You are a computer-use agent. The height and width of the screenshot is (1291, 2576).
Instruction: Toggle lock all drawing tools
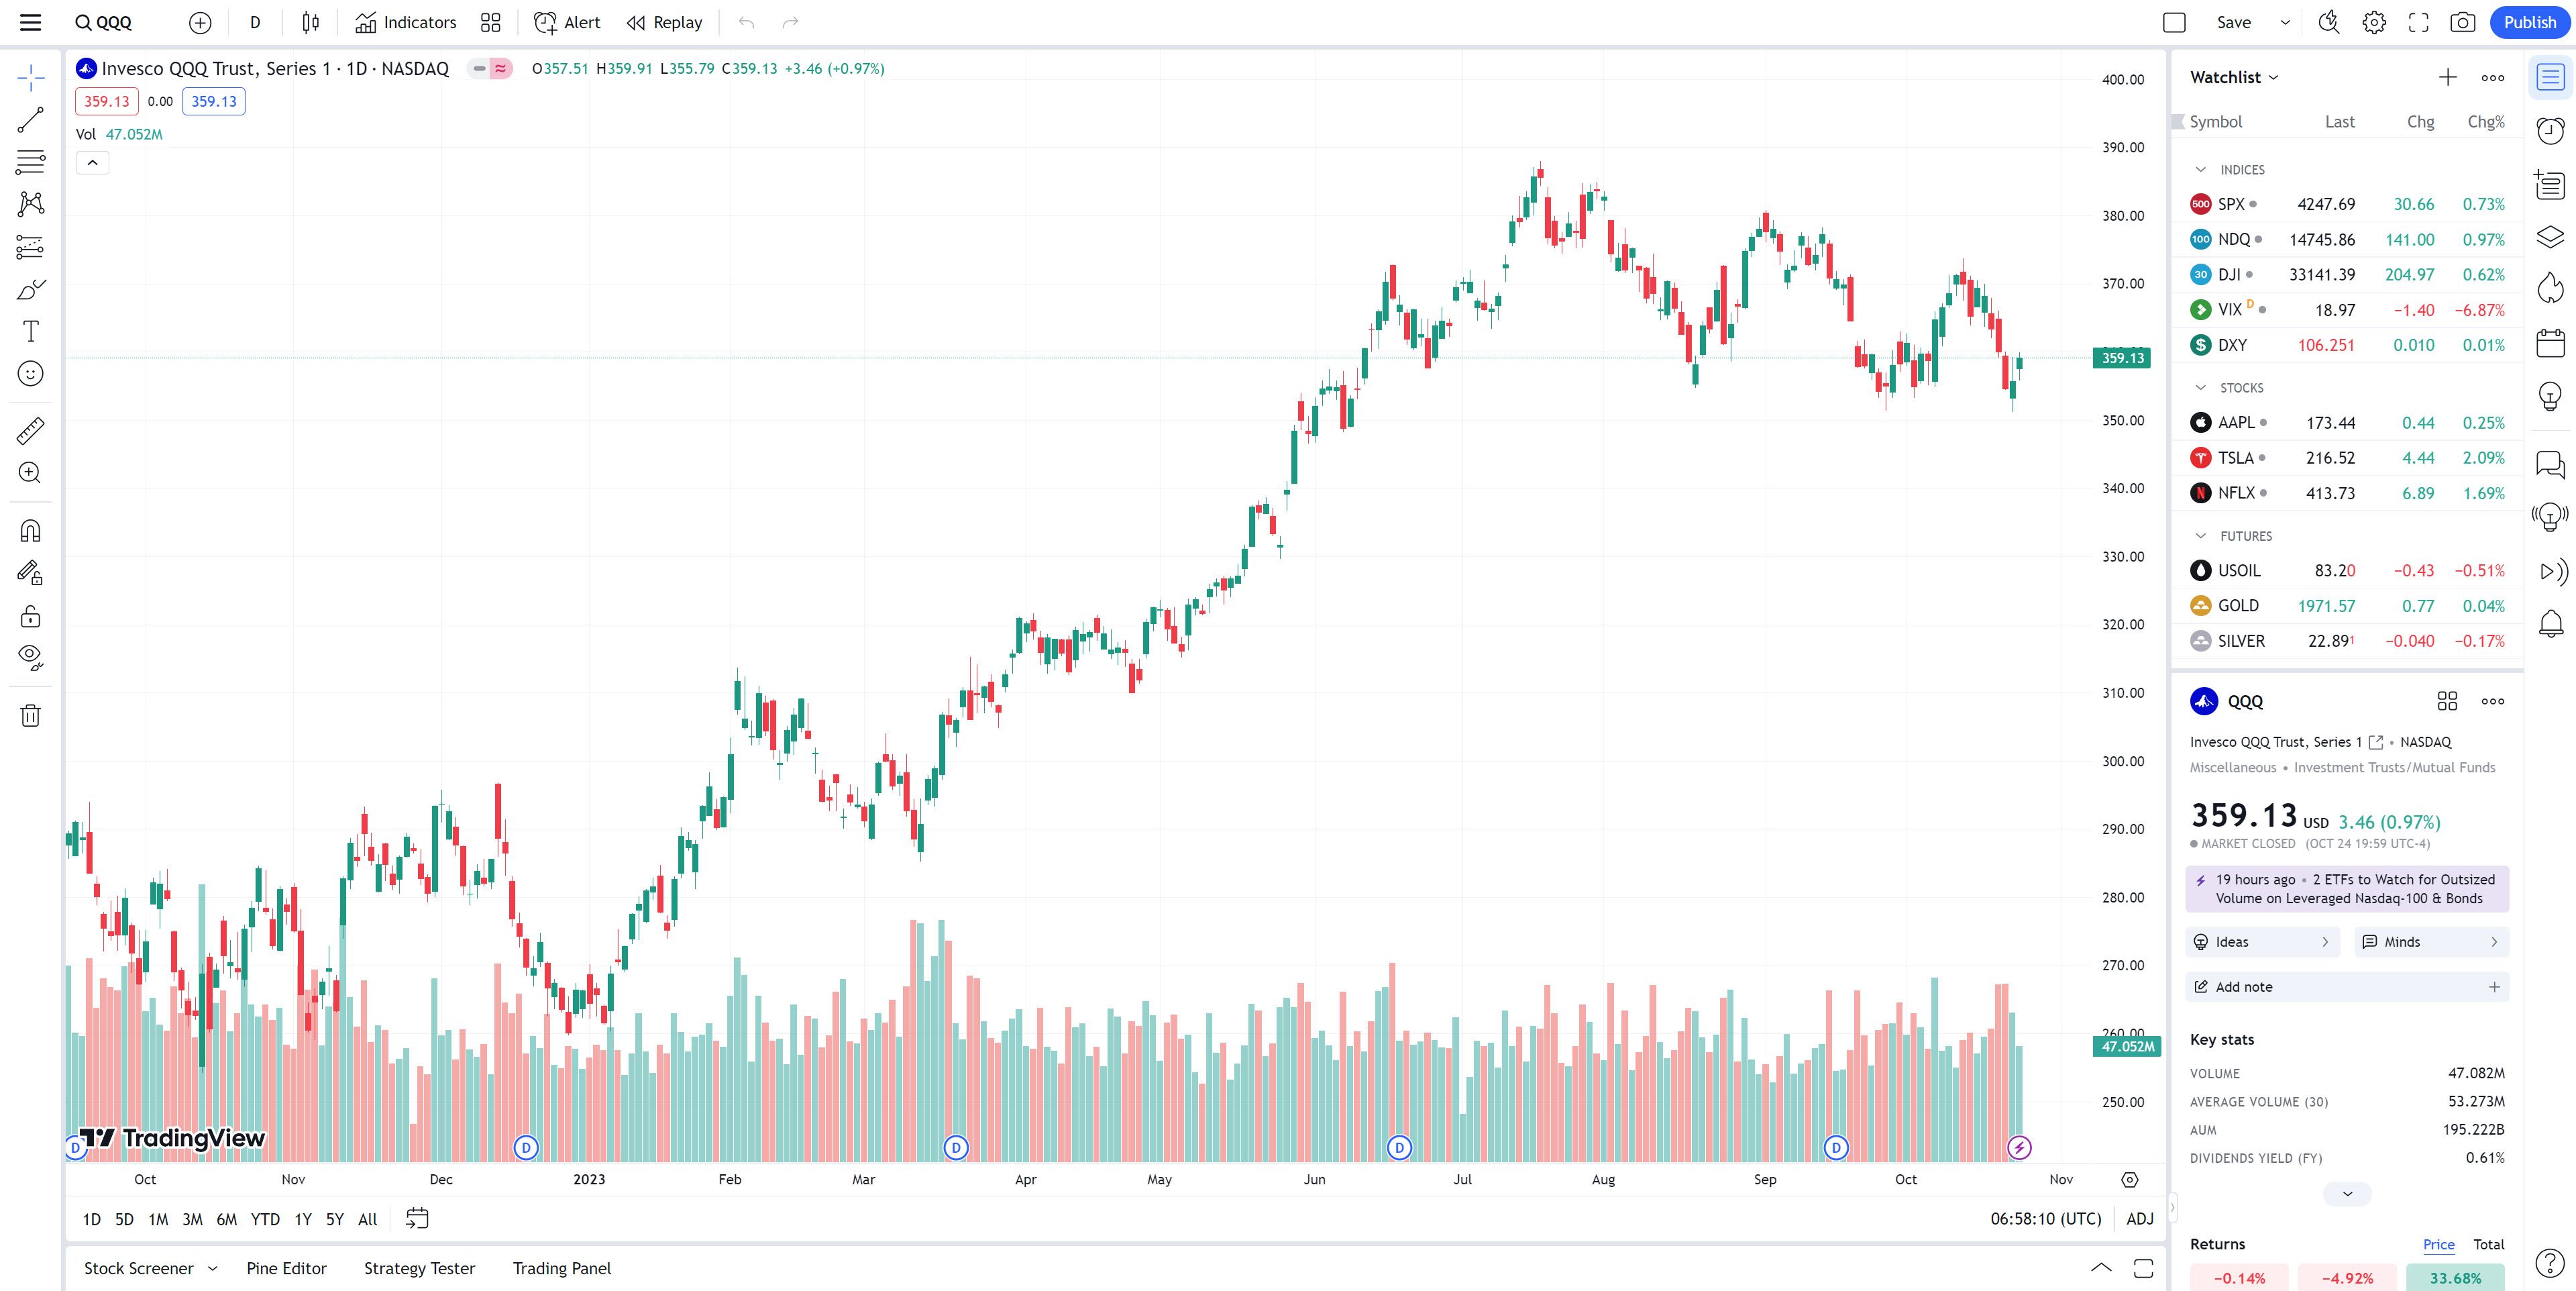point(31,616)
